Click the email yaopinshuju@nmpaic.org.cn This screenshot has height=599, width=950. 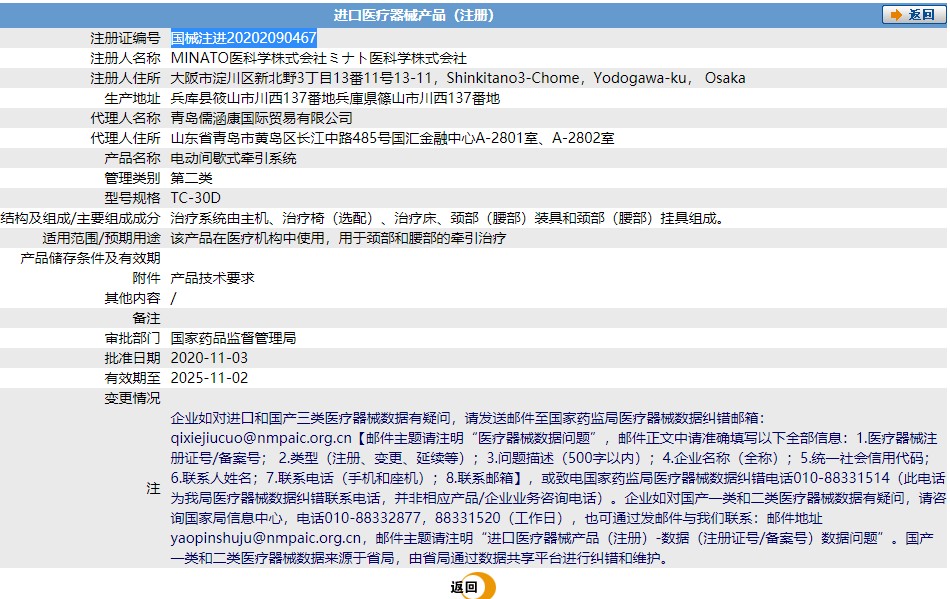[266, 538]
